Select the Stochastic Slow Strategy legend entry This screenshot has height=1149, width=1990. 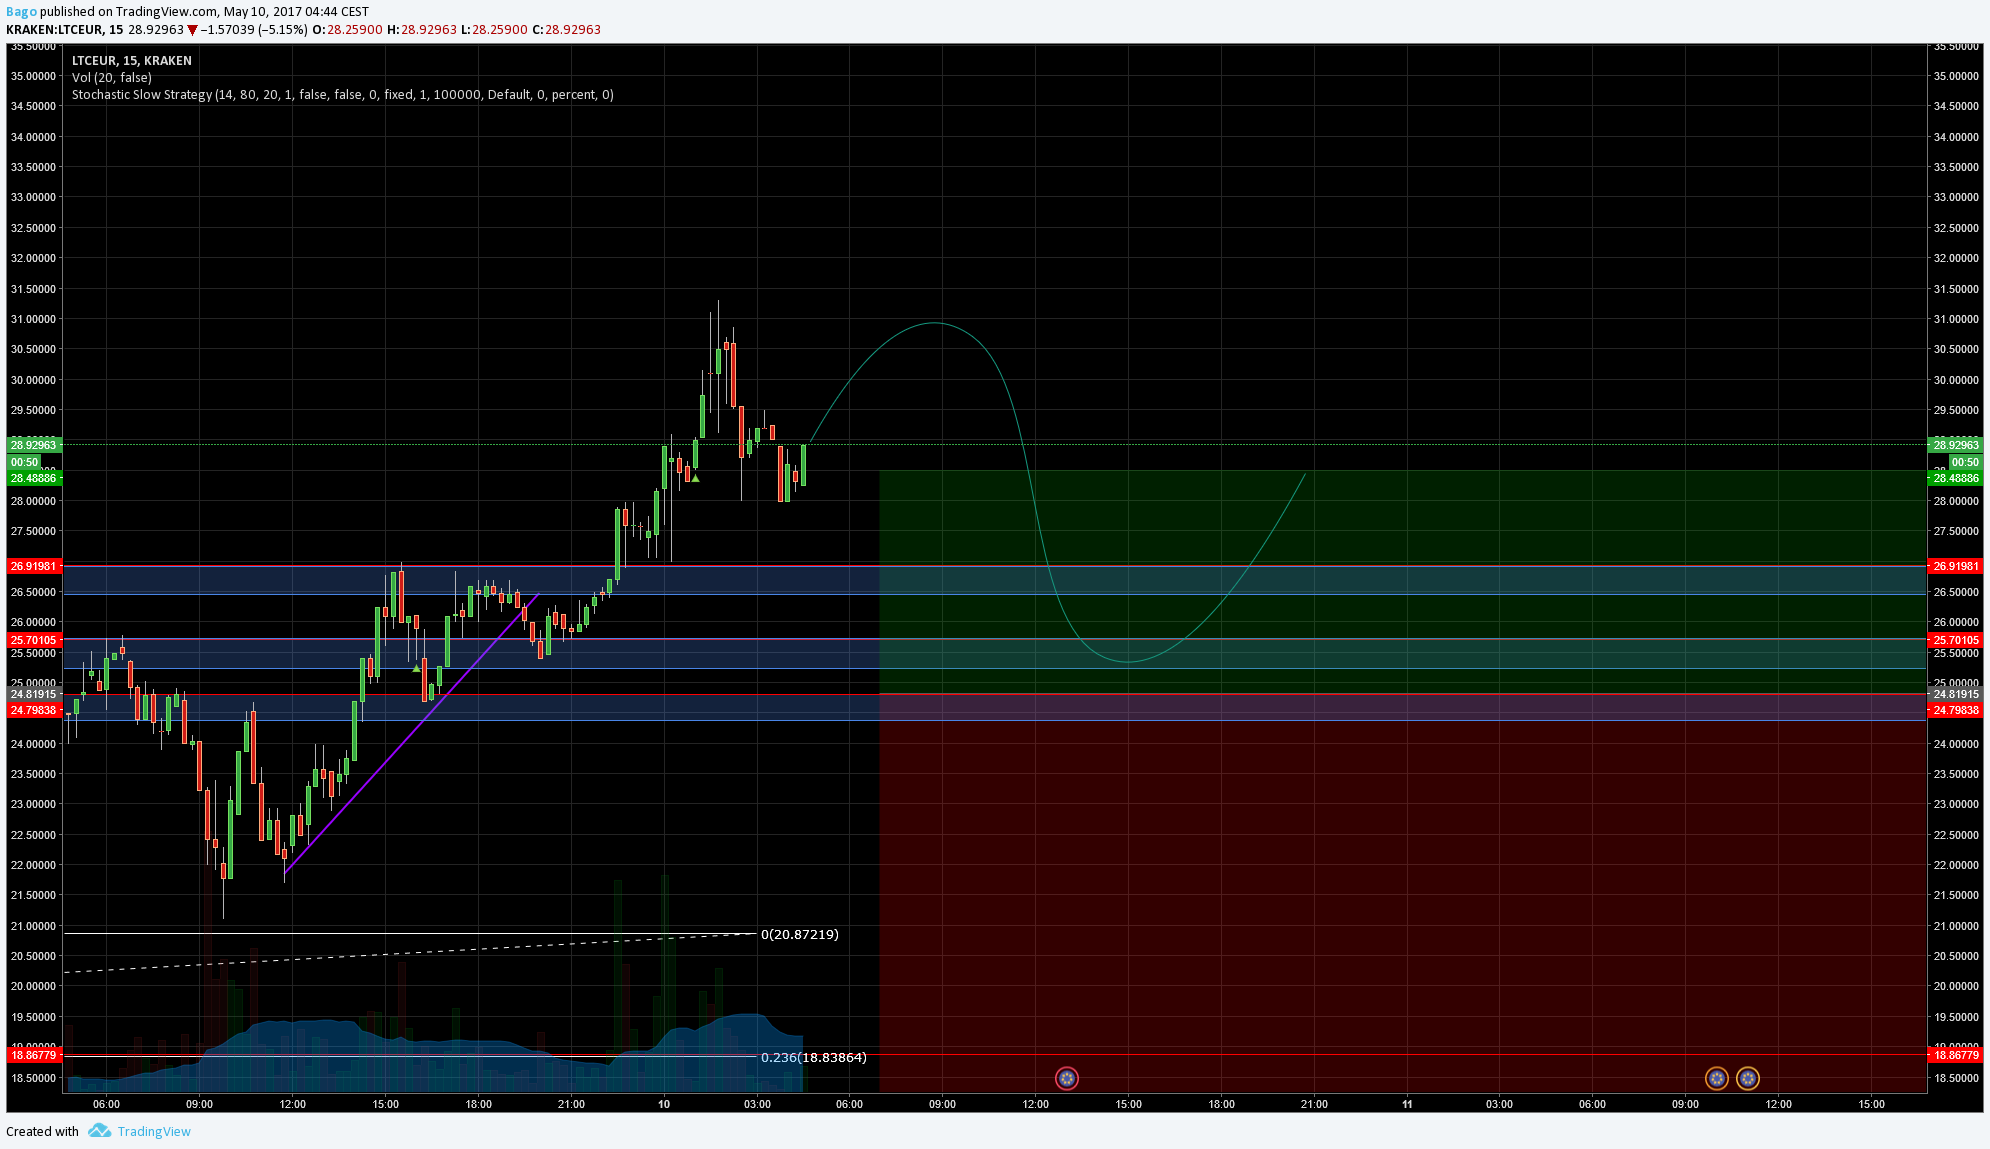[343, 95]
